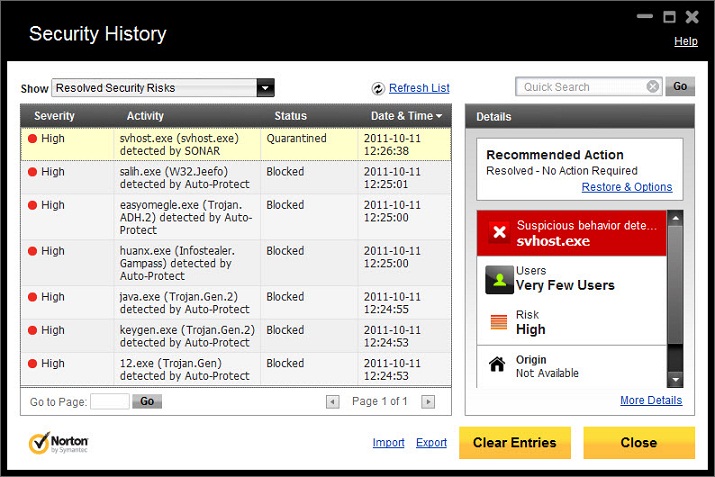Select the huanx.exe Infostealer.Gampass entry

[236, 263]
